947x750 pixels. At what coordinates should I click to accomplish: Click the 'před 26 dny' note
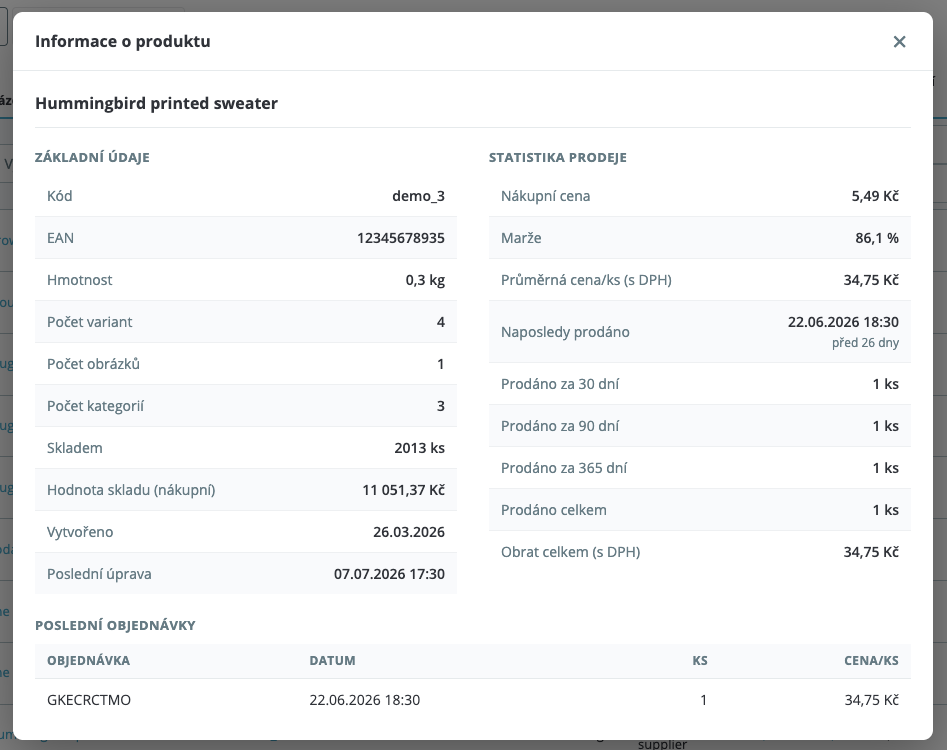coord(865,342)
